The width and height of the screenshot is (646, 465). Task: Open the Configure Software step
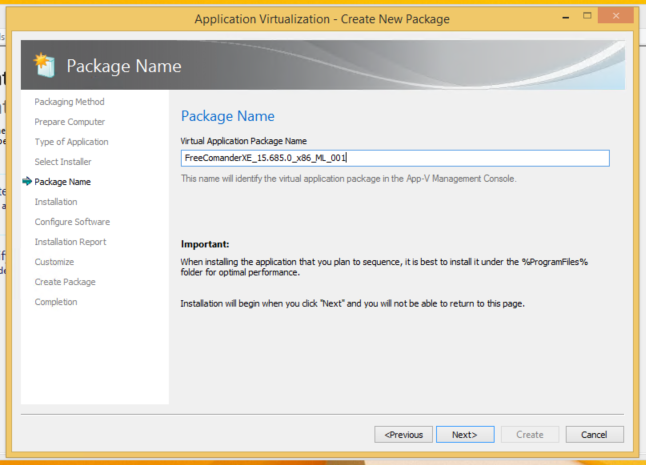[x=72, y=222]
